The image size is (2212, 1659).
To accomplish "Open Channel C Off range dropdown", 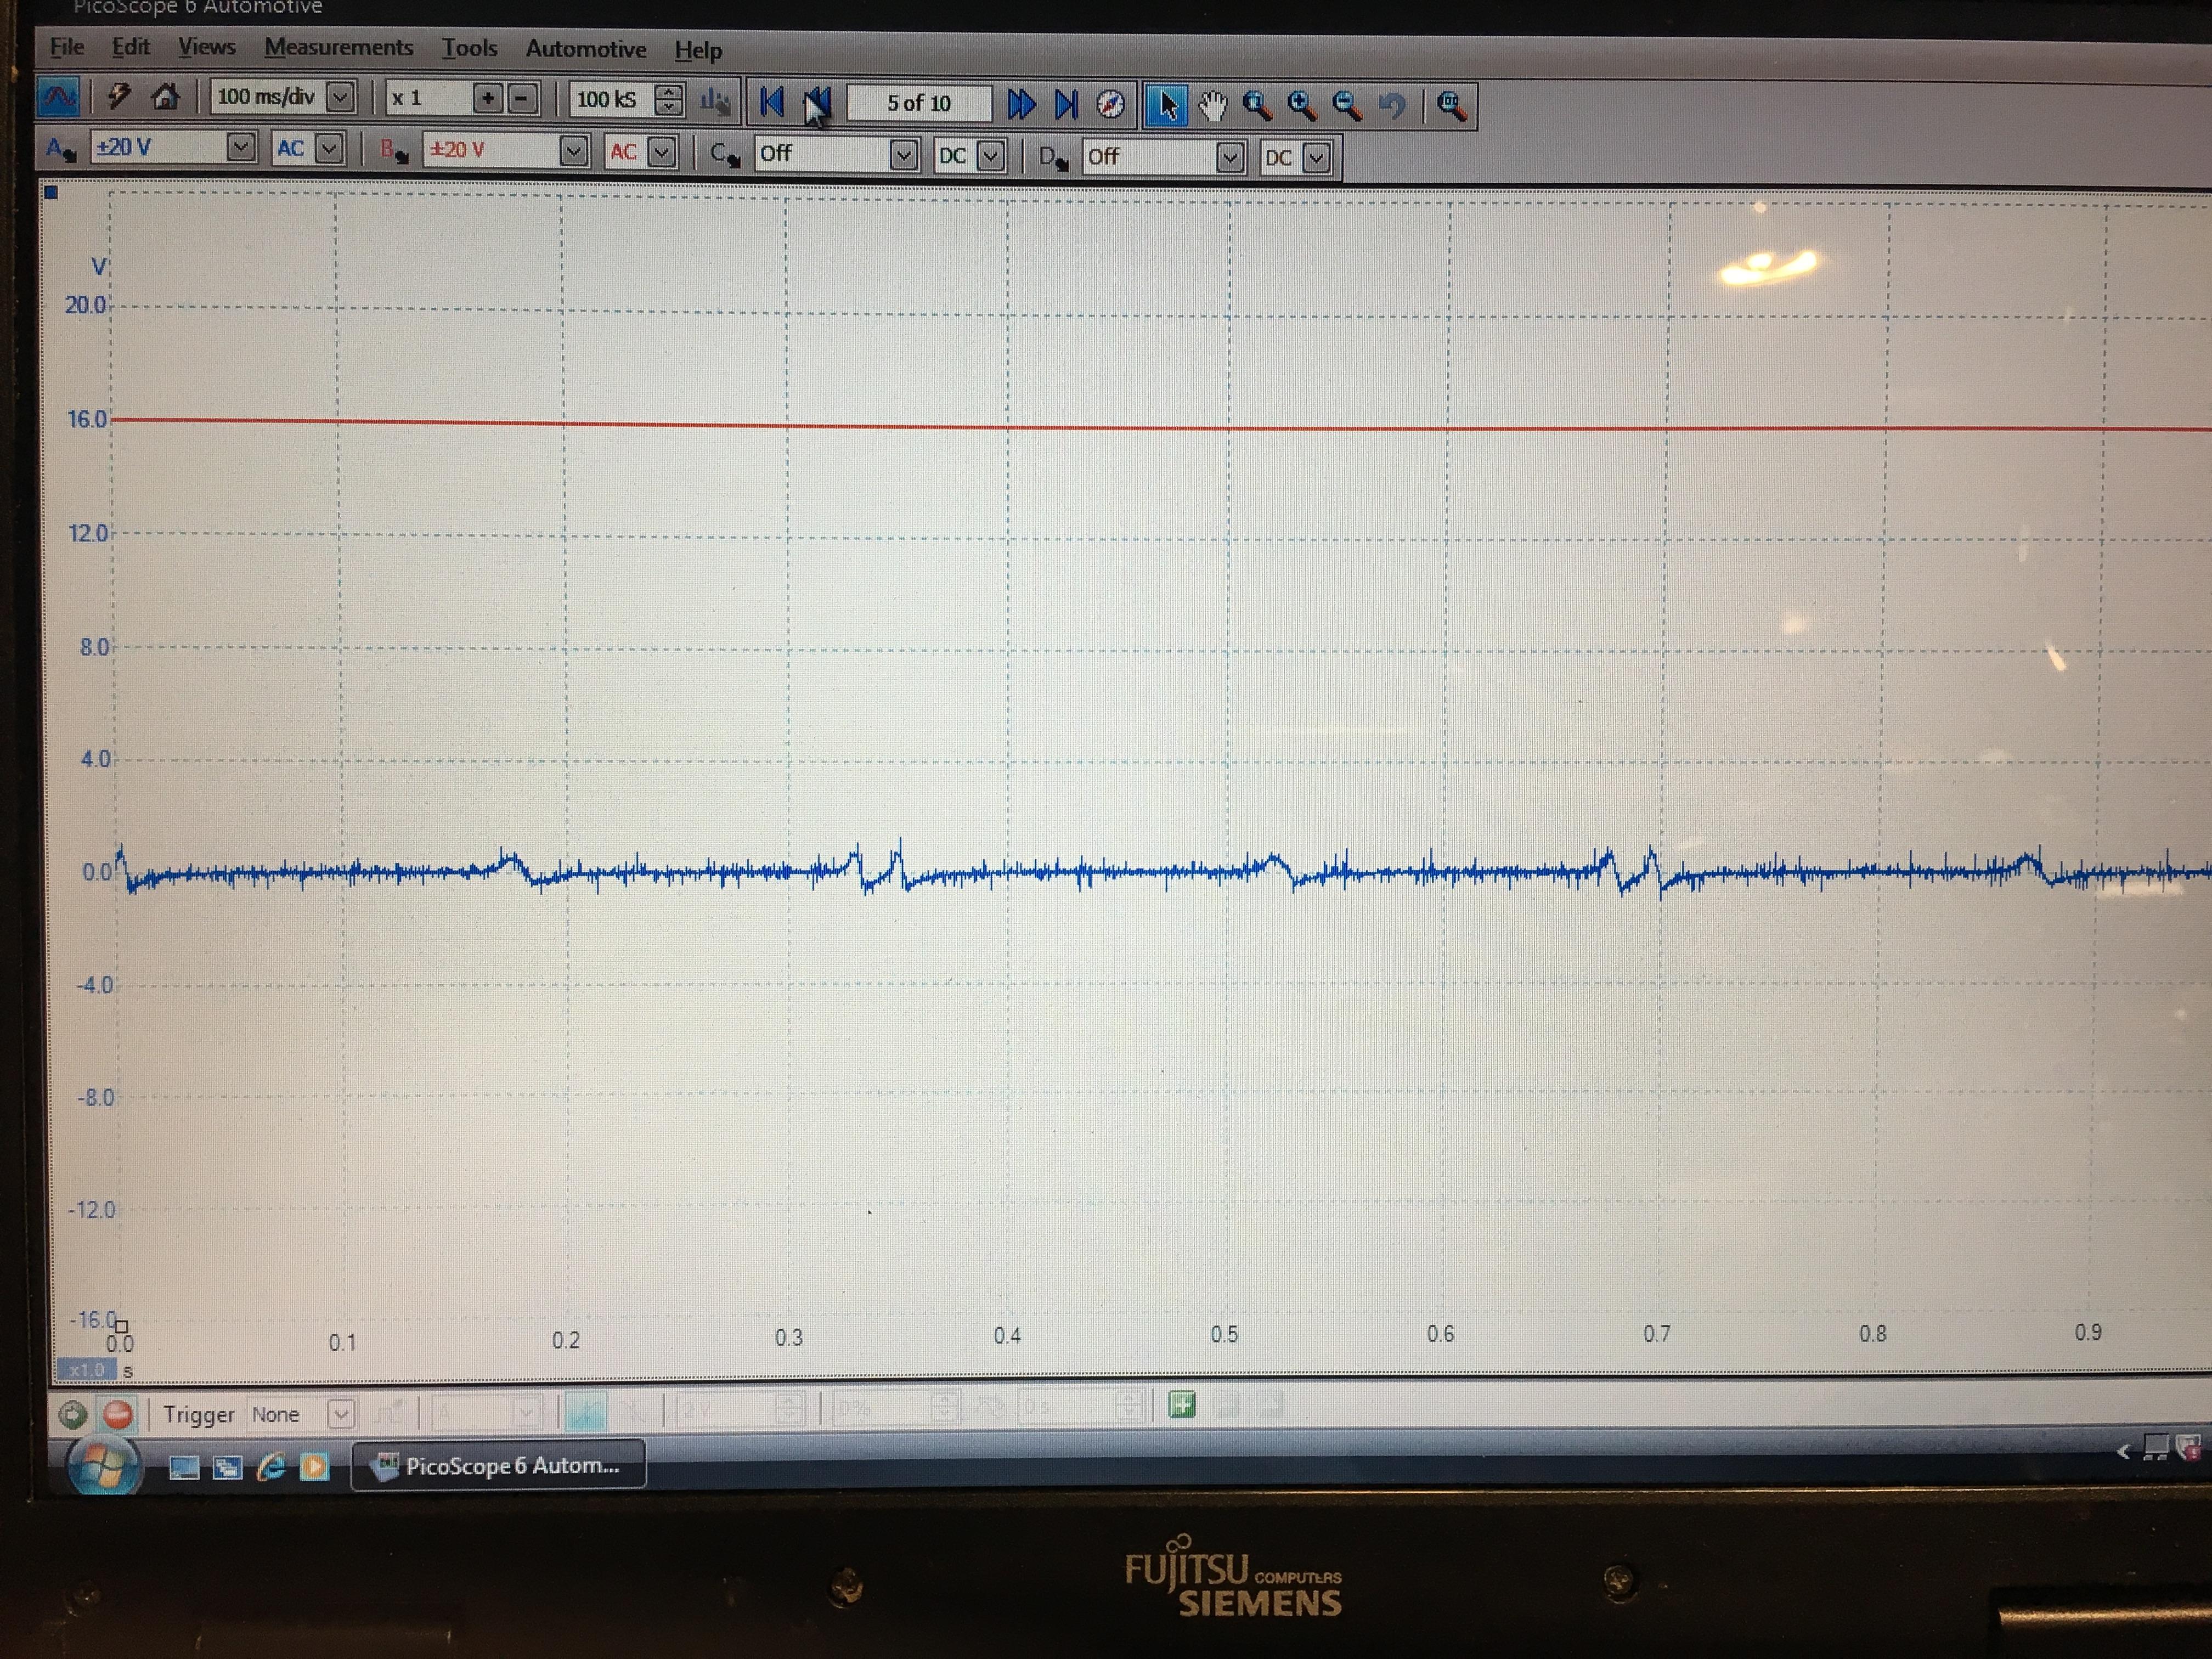I will (x=903, y=155).
